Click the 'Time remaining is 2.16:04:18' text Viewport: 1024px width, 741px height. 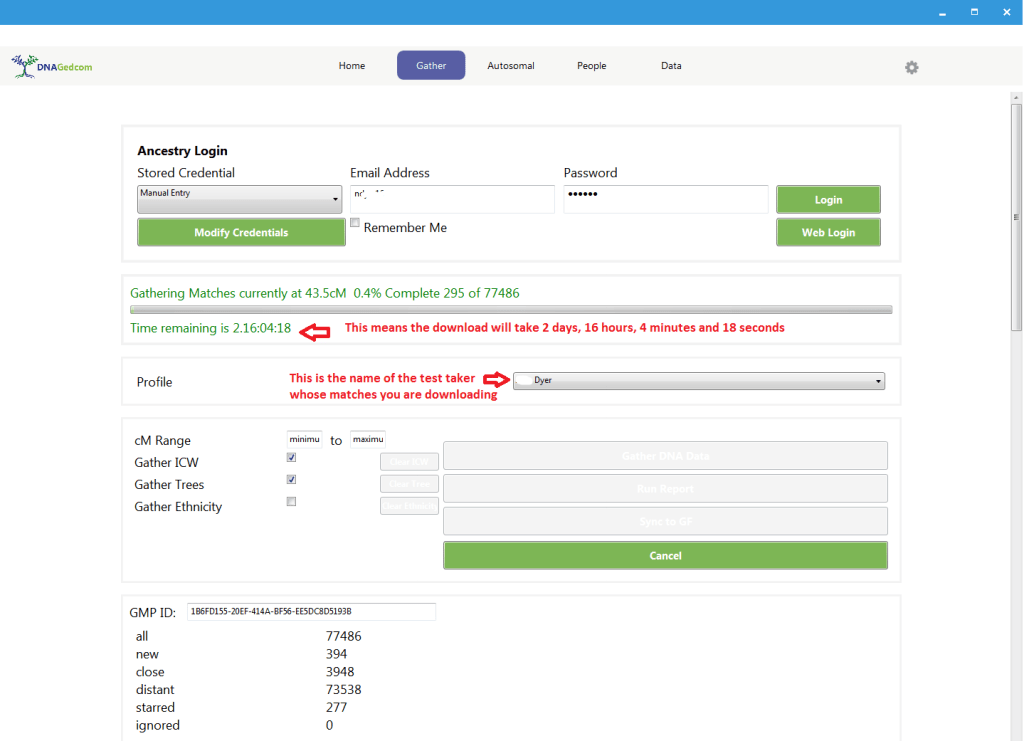click(210, 328)
